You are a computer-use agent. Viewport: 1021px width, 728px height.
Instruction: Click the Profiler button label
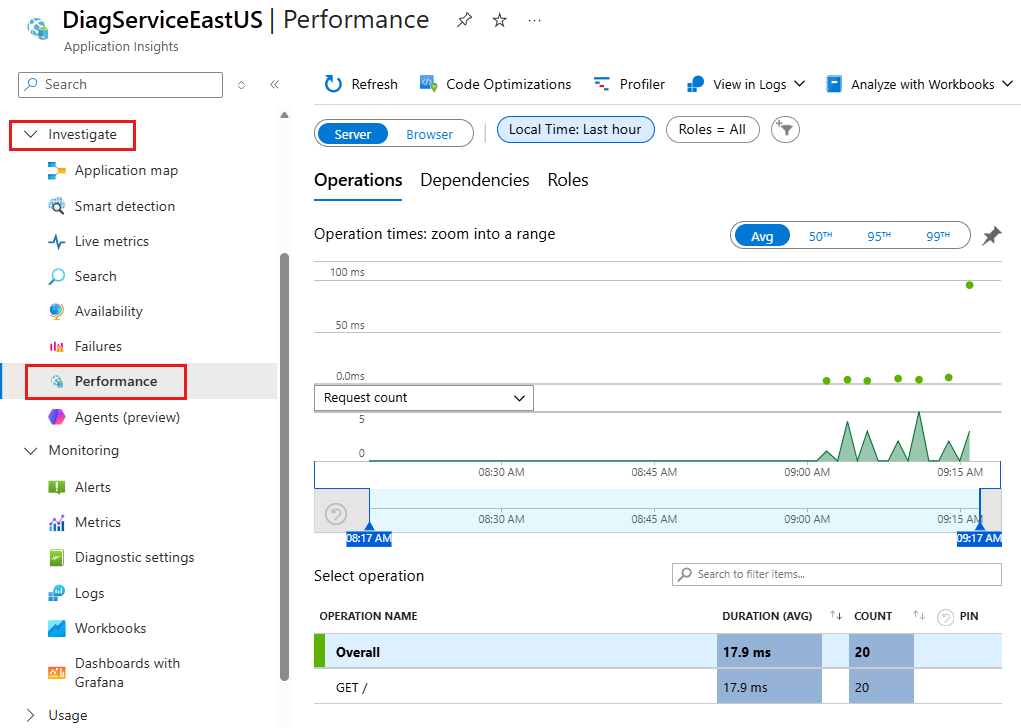(x=642, y=85)
